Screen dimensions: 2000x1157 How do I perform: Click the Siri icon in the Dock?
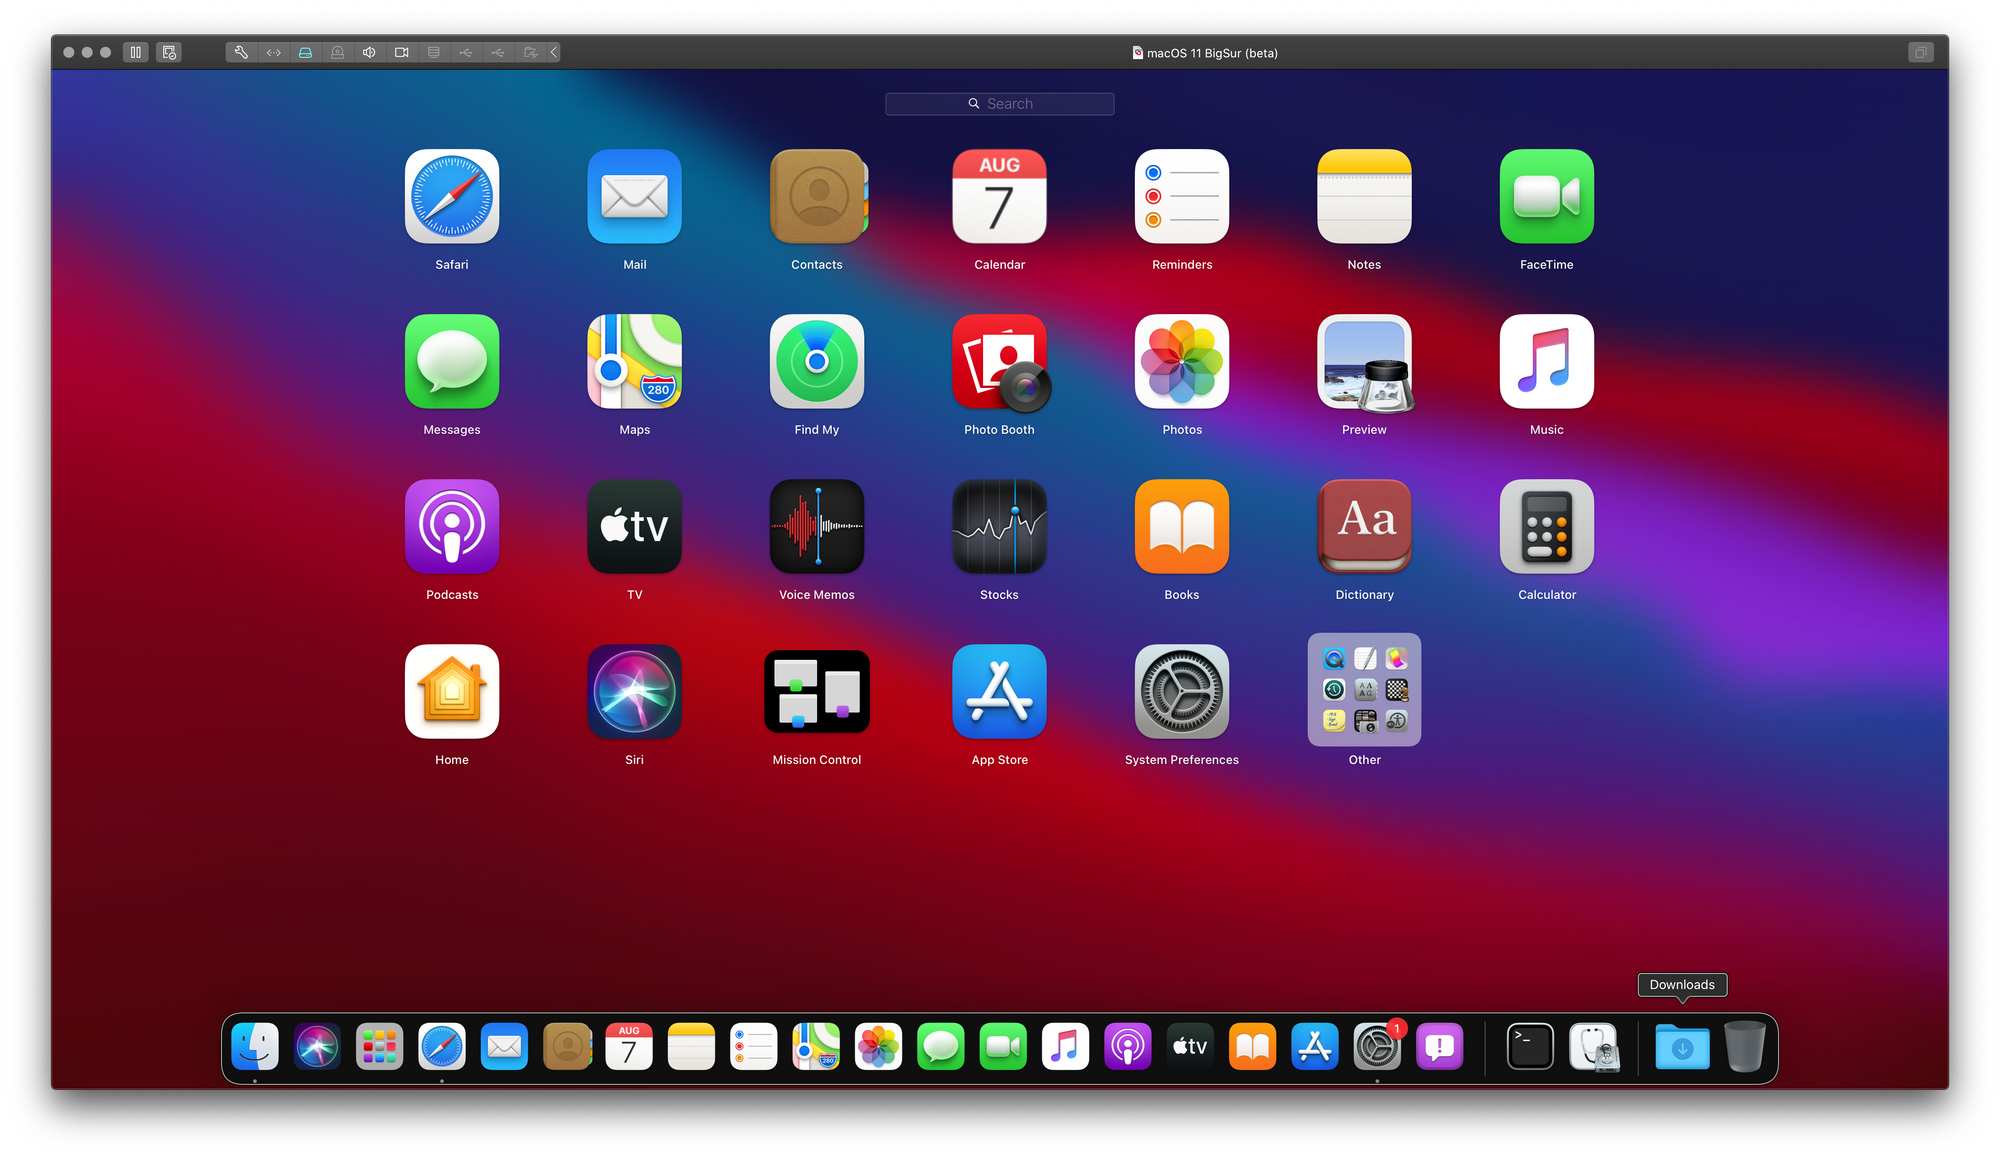(x=317, y=1047)
